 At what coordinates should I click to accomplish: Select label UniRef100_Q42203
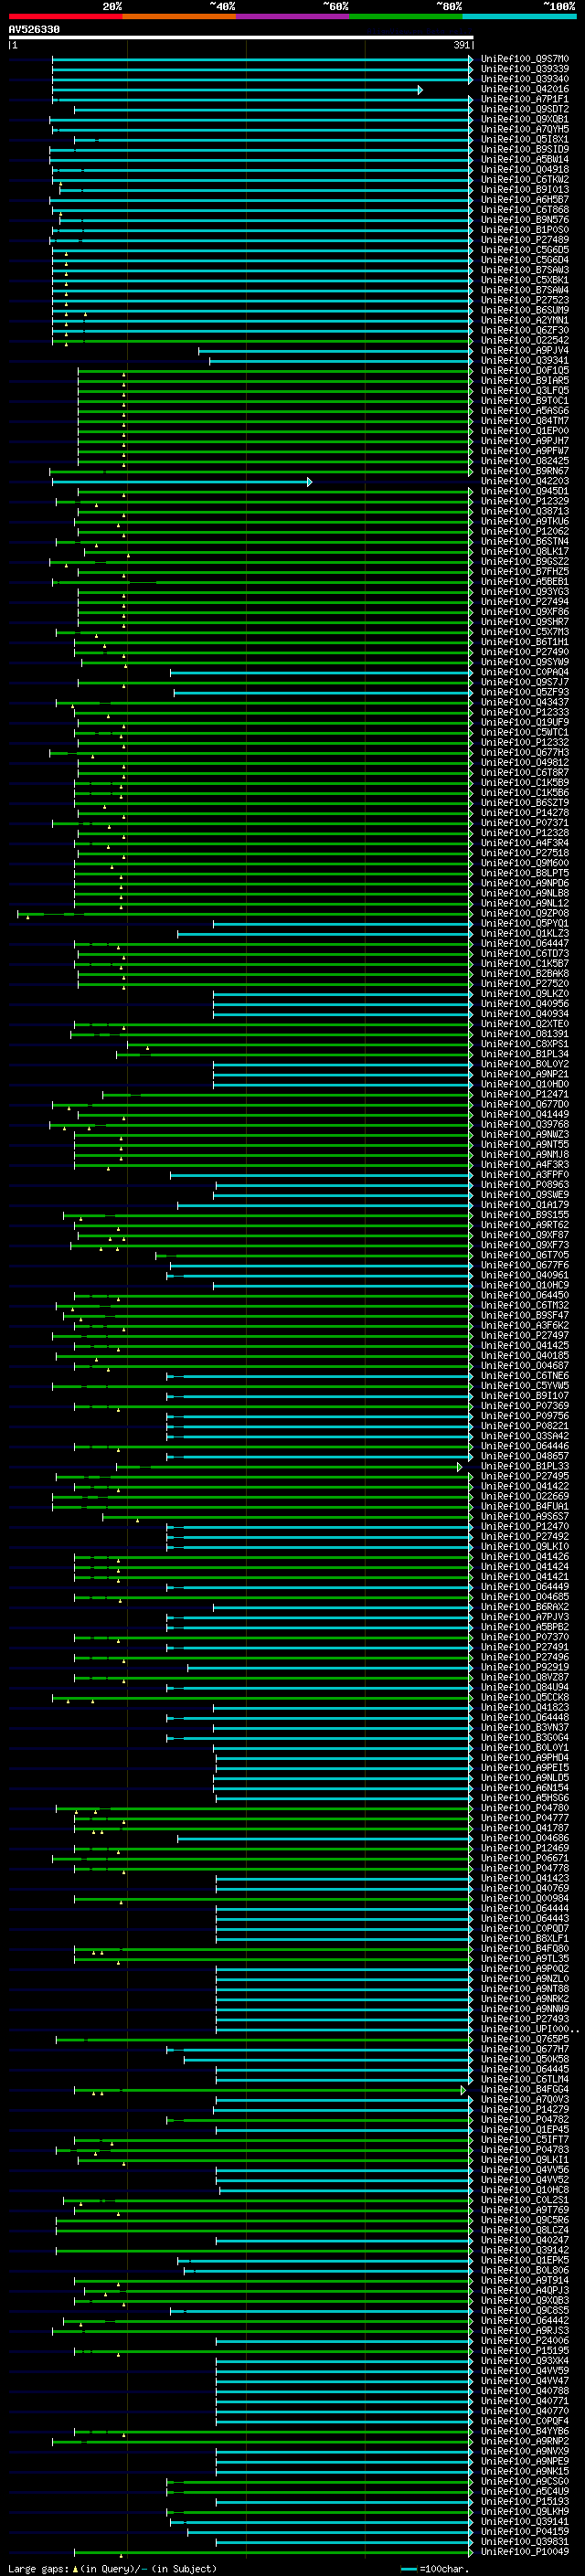tap(525, 481)
